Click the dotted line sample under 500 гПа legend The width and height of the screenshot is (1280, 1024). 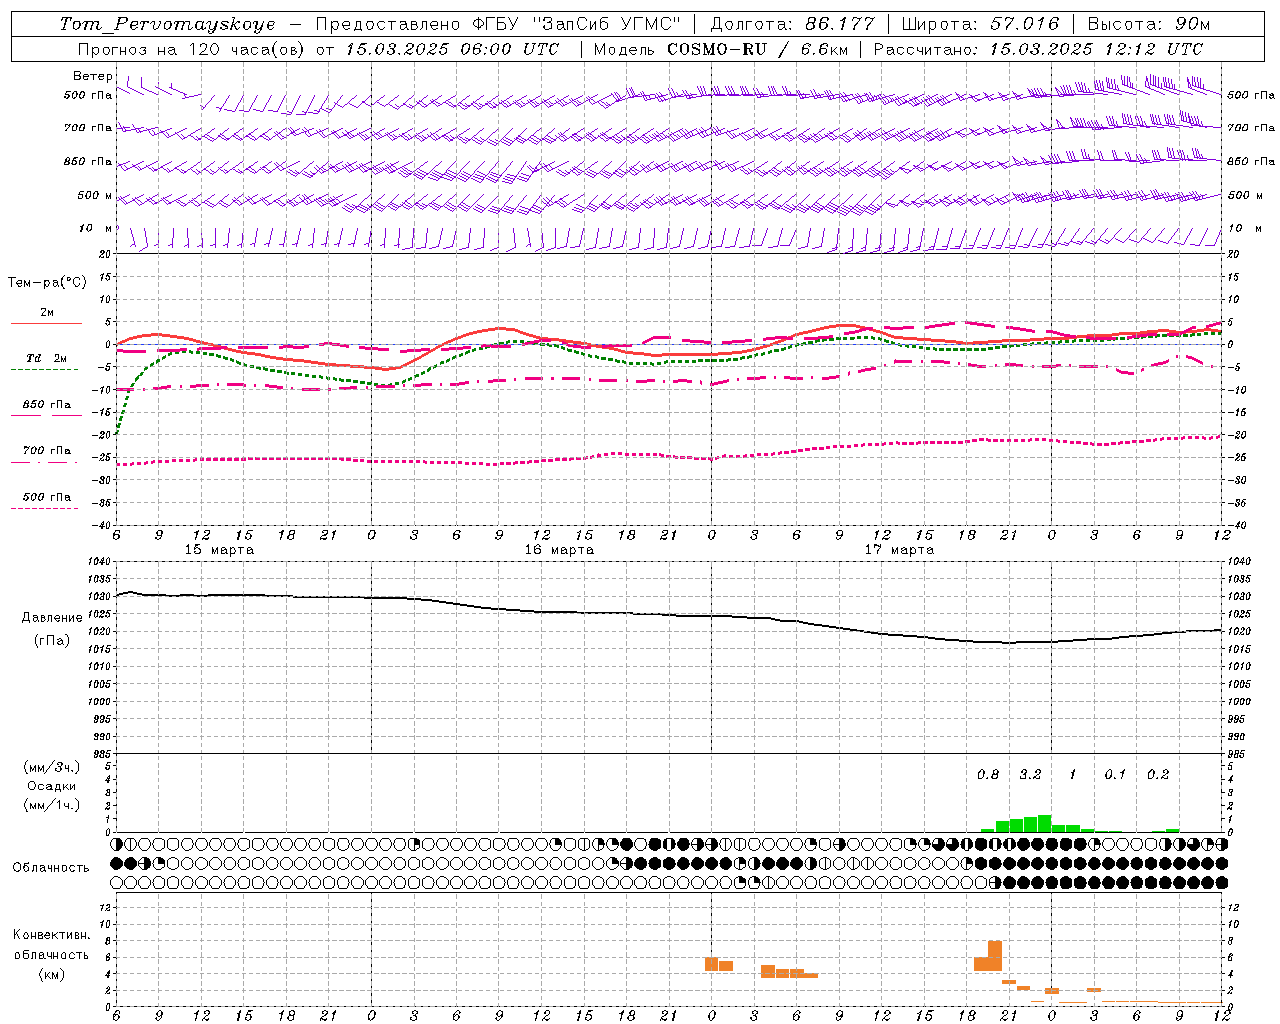click(x=45, y=508)
